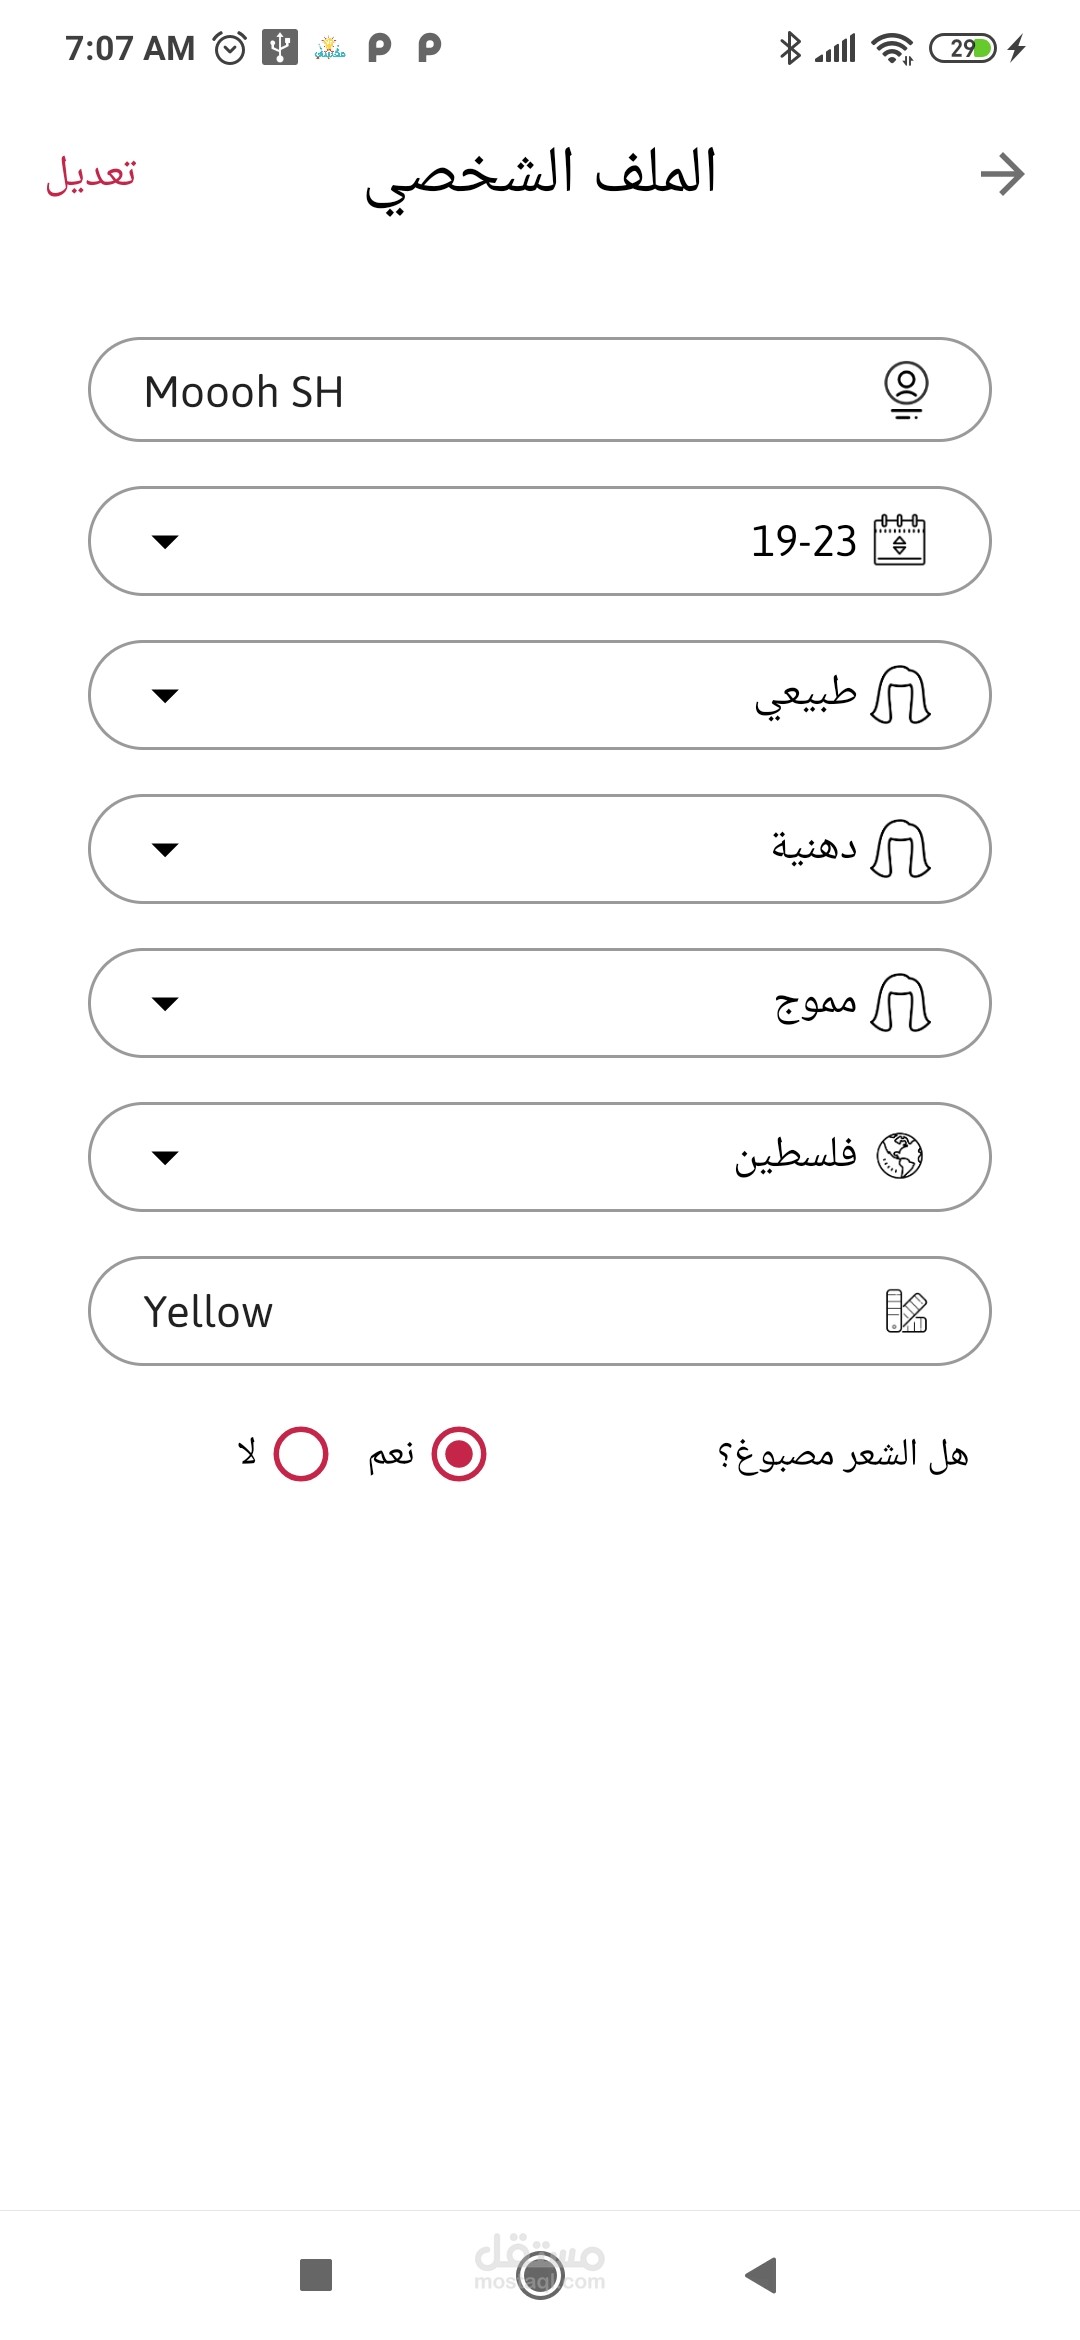Open the طبيعي dropdown arrow

coord(165,696)
